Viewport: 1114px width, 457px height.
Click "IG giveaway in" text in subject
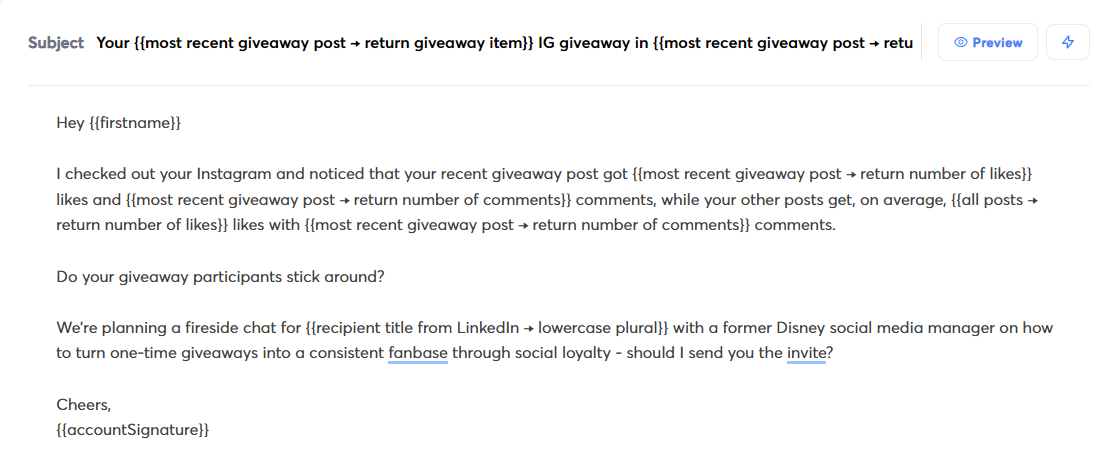click(592, 43)
